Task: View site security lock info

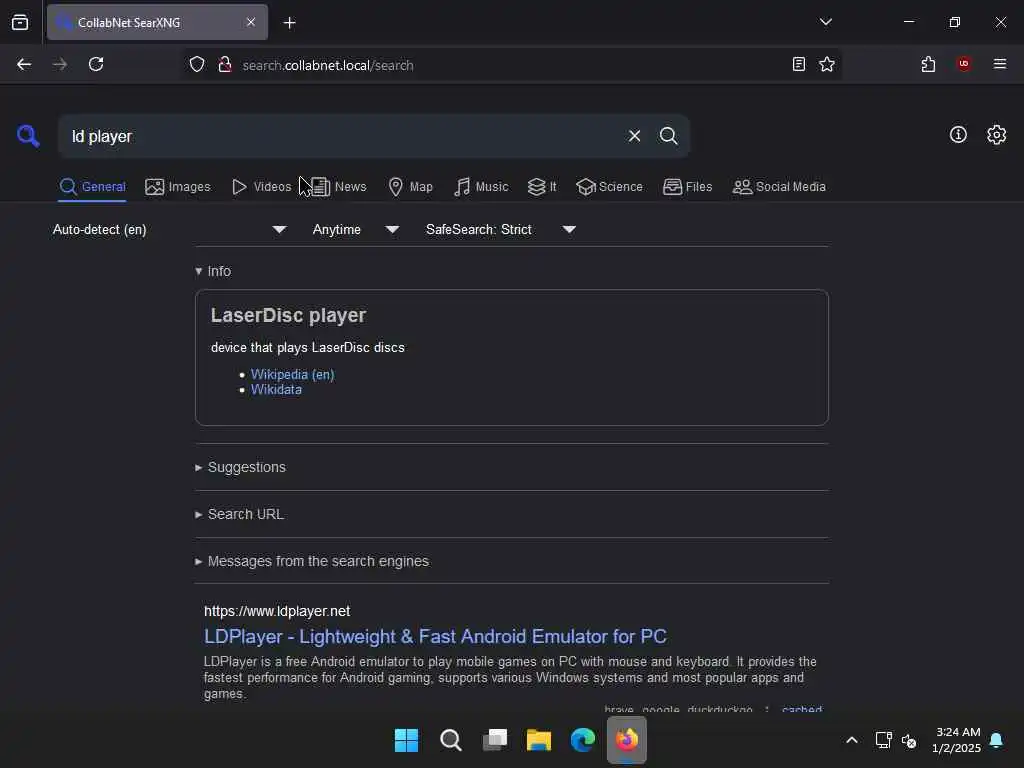Action: pyautogui.click(x=225, y=64)
